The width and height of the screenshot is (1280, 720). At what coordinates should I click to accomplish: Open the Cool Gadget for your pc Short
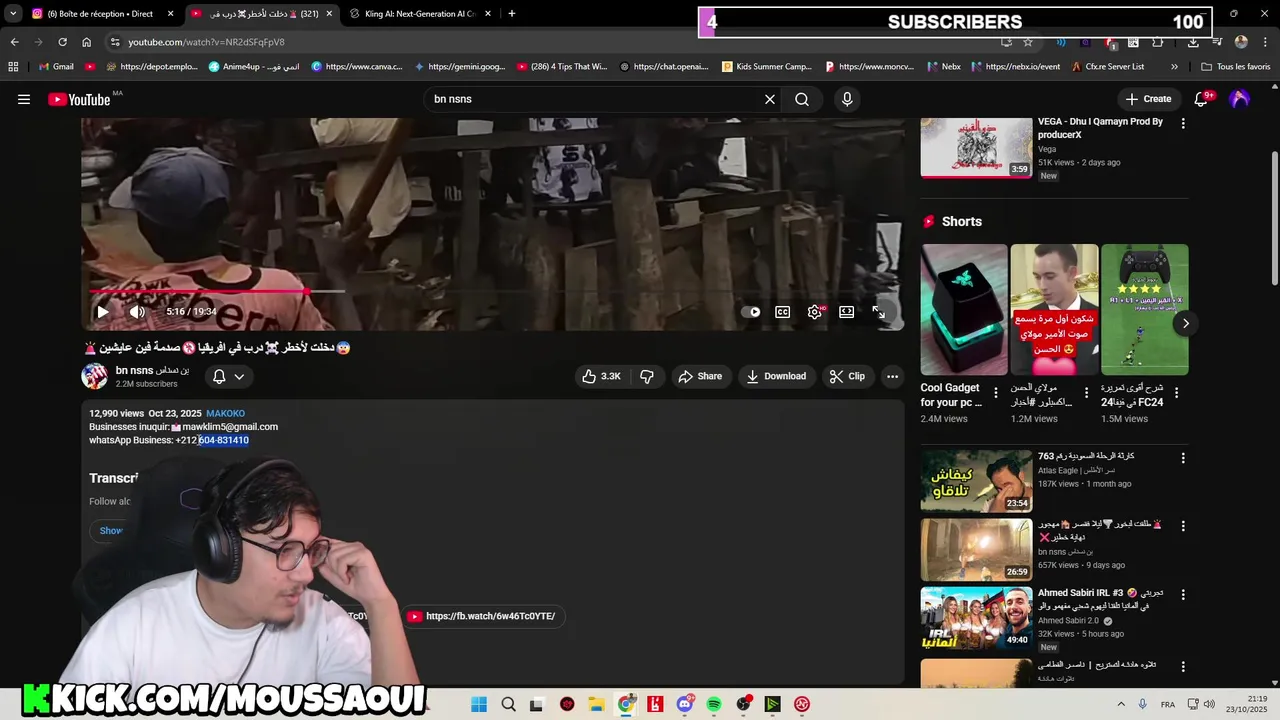point(964,309)
